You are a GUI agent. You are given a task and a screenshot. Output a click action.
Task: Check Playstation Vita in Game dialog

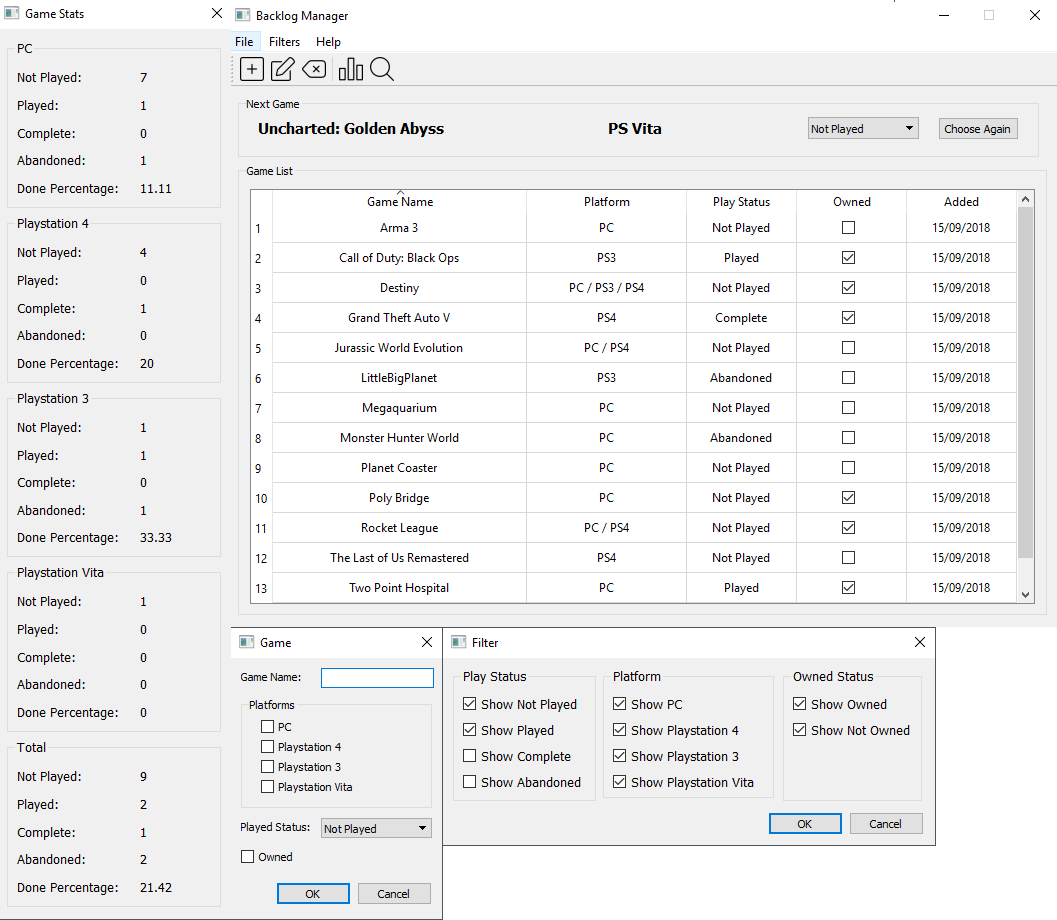(268, 787)
